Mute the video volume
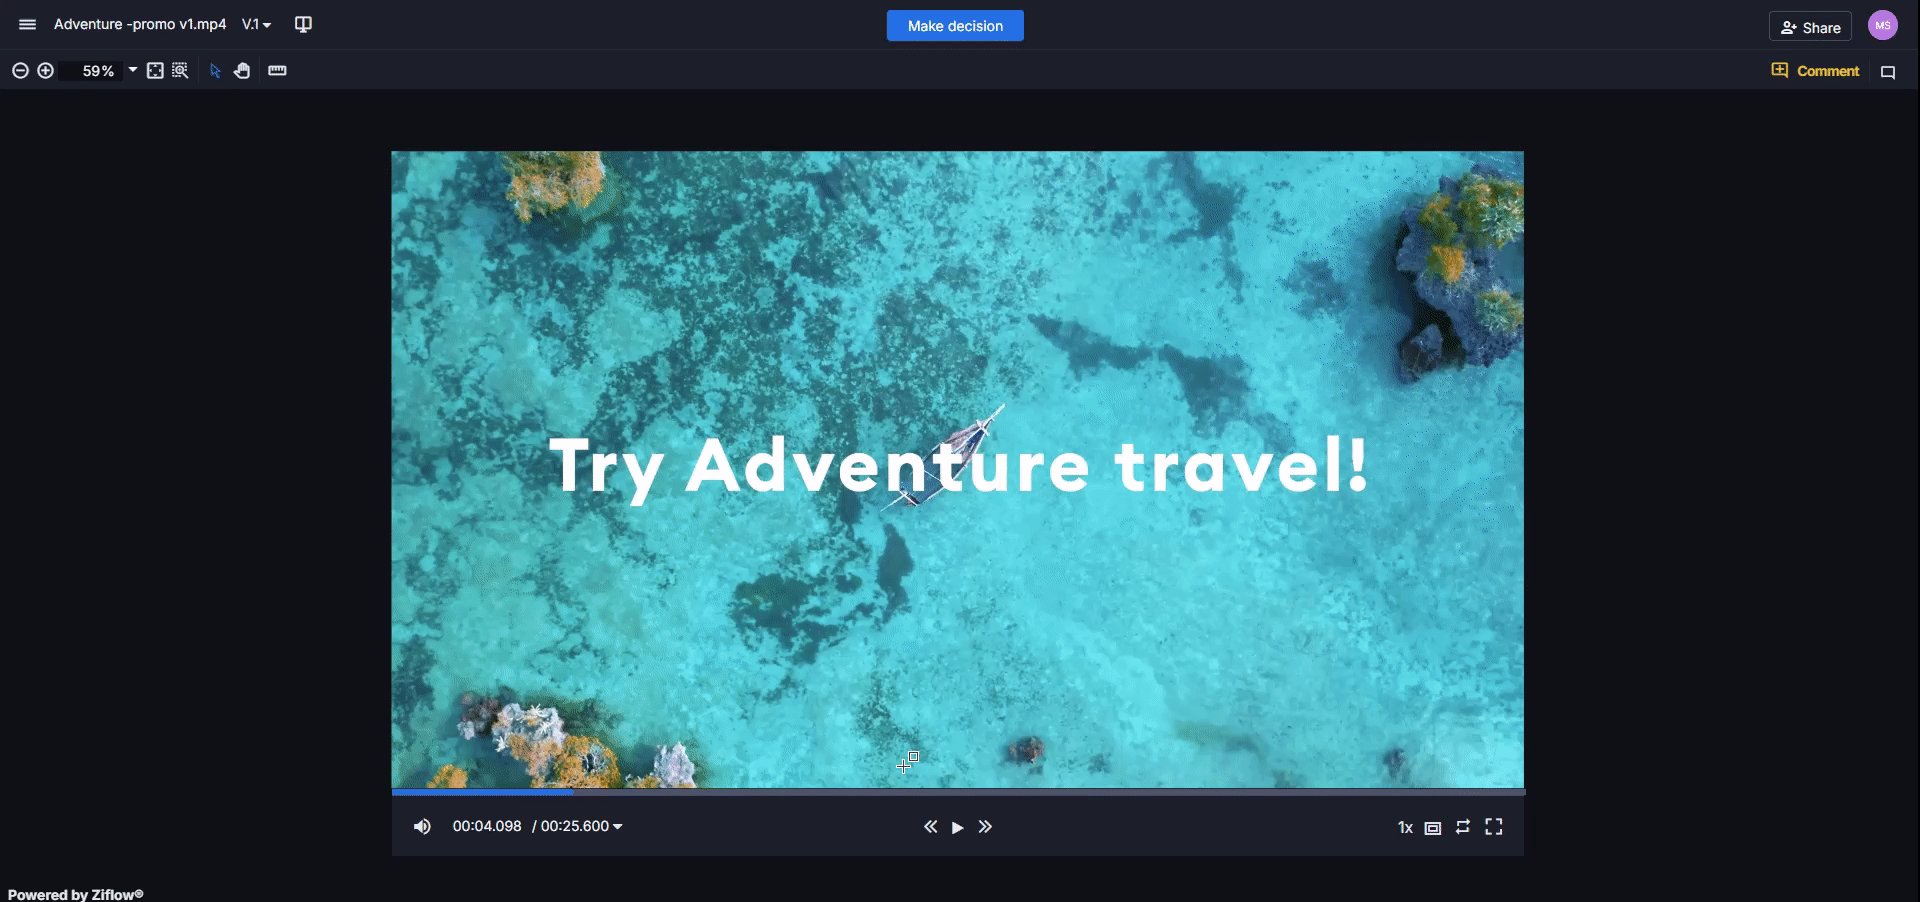Viewport: 1920px width, 902px height. coord(422,827)
